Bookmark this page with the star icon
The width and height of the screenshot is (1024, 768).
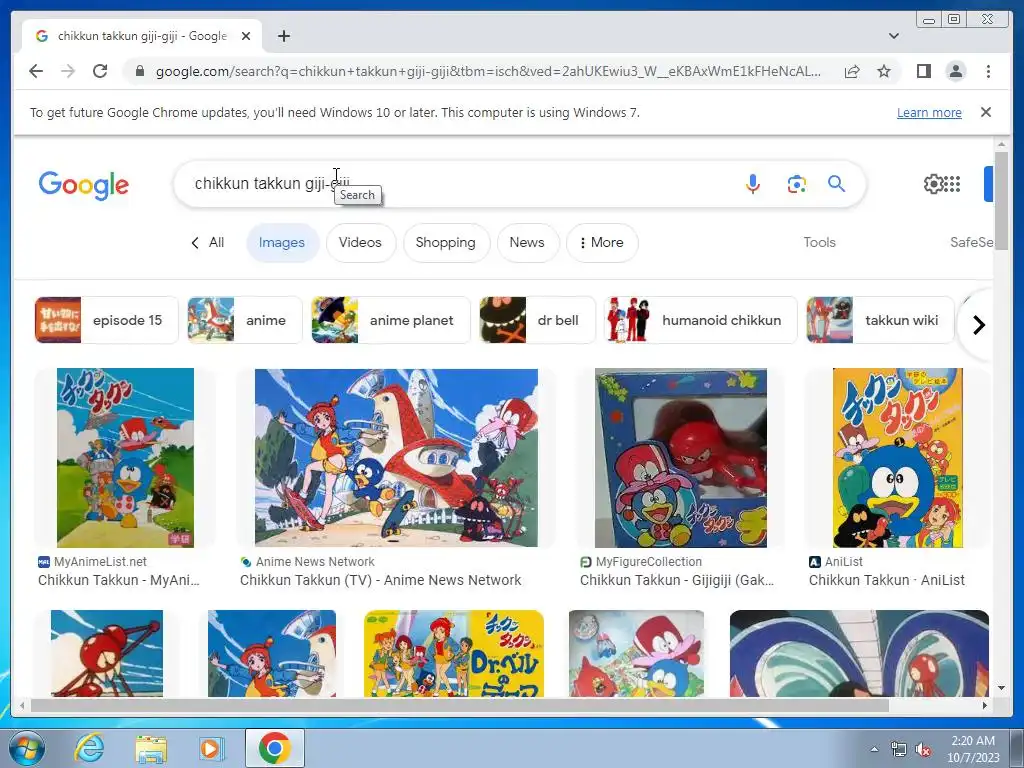point(884,71)
